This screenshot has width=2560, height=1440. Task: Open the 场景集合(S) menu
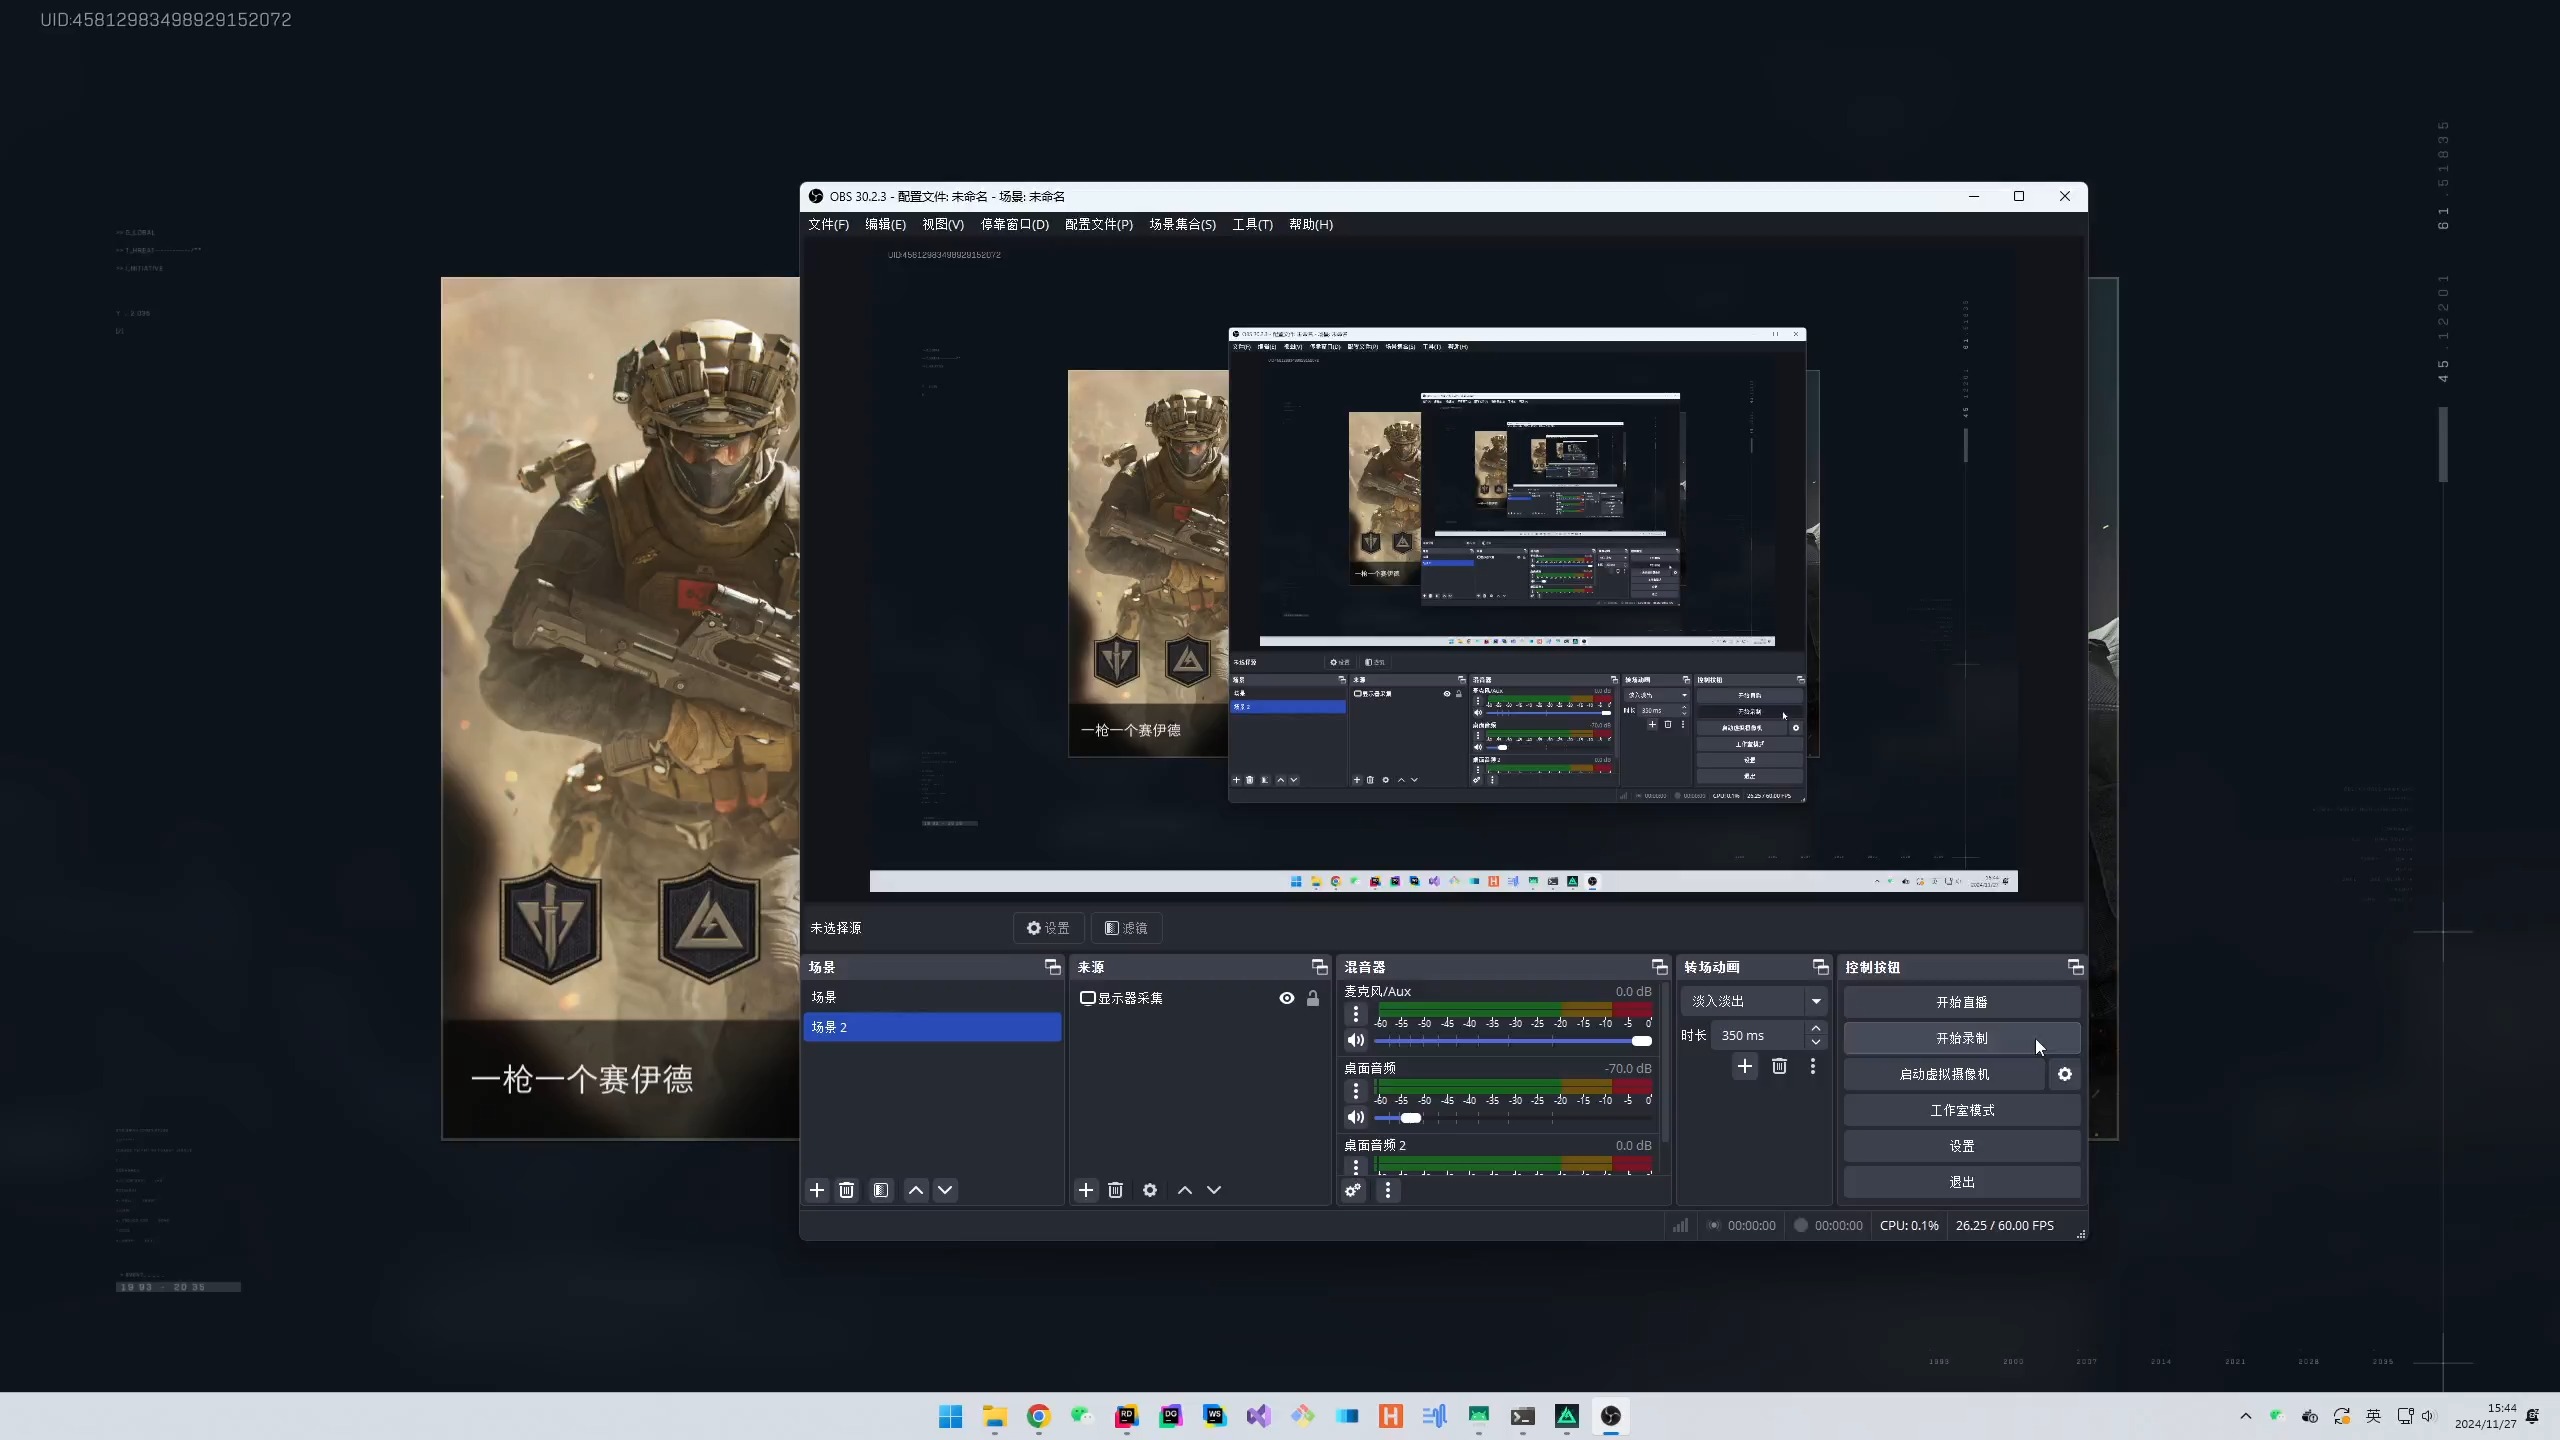click(x=1181, y=224)
